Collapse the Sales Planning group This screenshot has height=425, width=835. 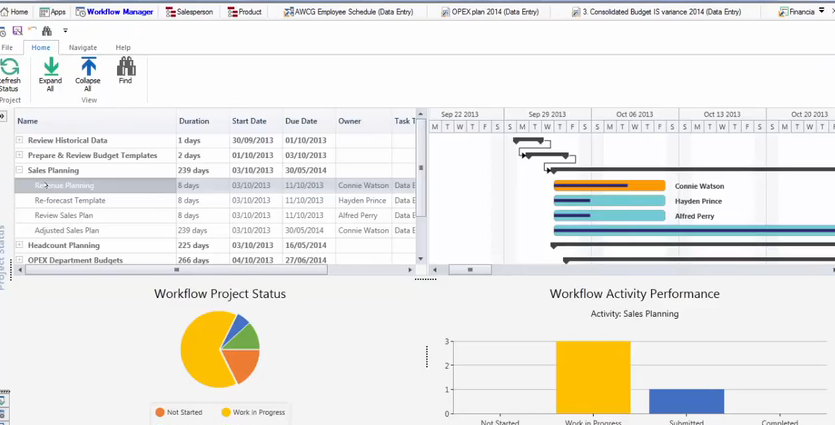point(19,170)
